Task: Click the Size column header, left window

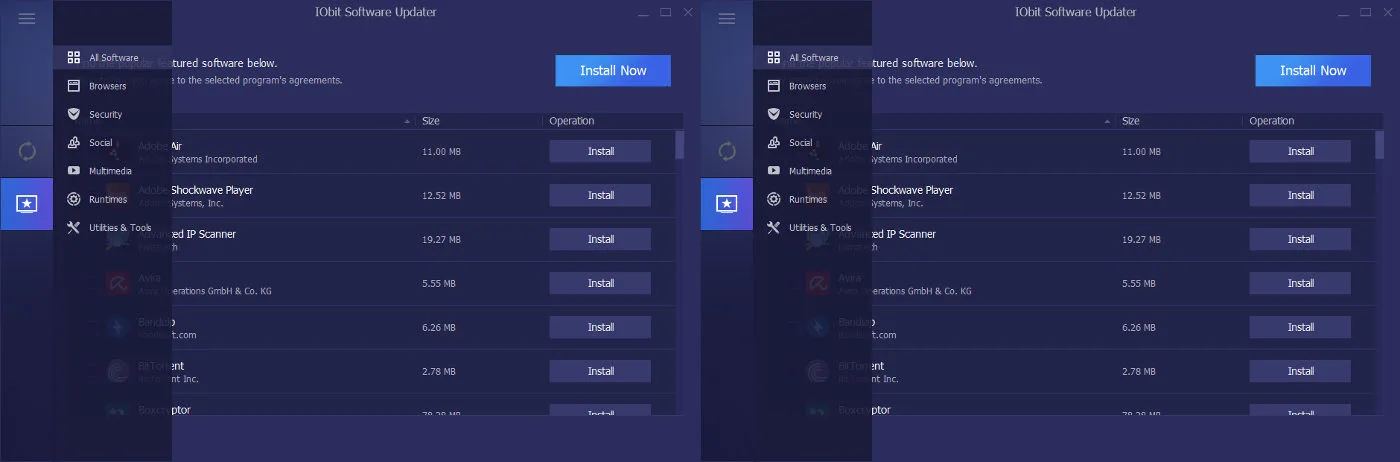Action: click(x=431, y=121)
